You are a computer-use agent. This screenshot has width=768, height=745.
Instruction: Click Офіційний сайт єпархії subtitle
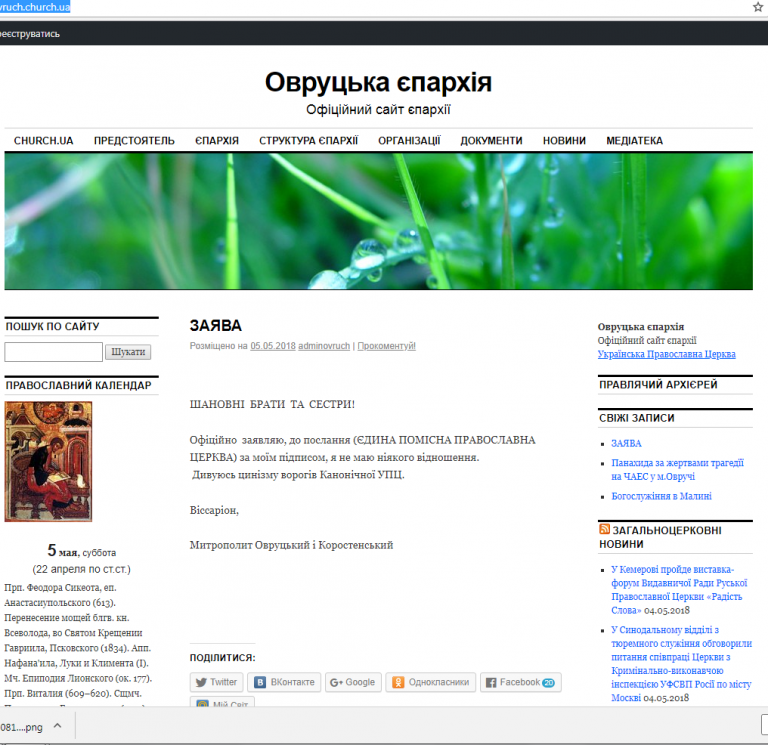(378, 109)
